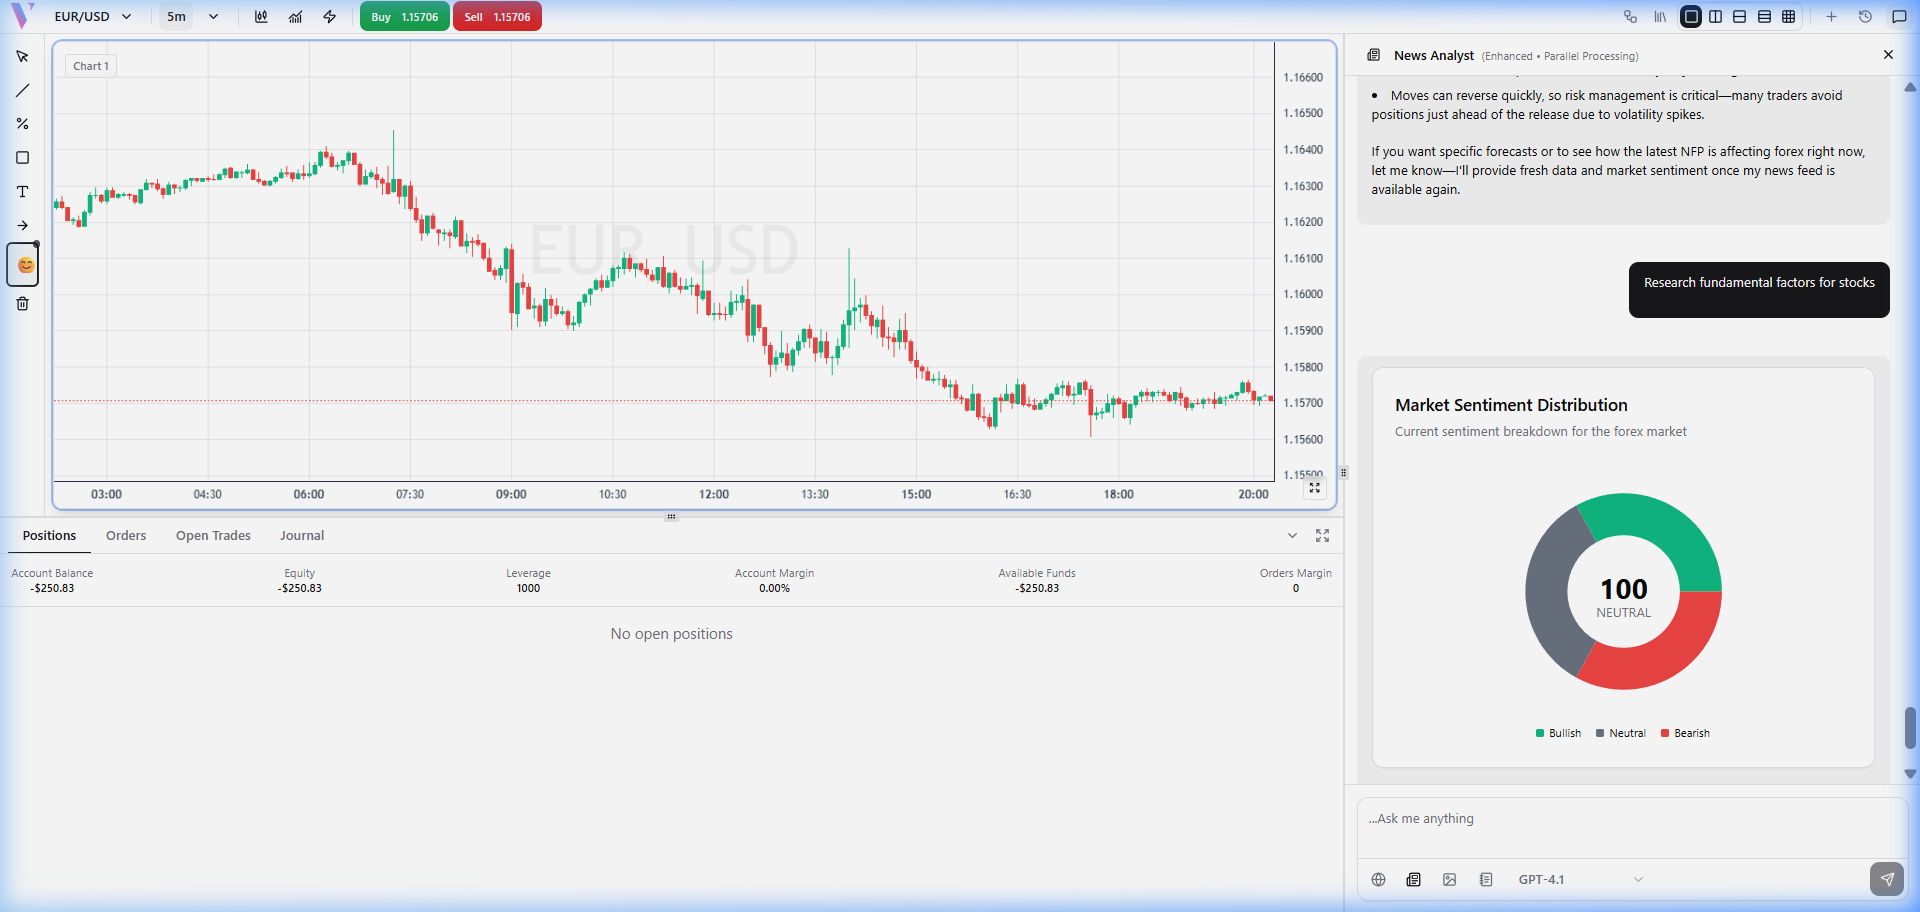Open the GPT-4.1 model selector

click(1579, 880)
